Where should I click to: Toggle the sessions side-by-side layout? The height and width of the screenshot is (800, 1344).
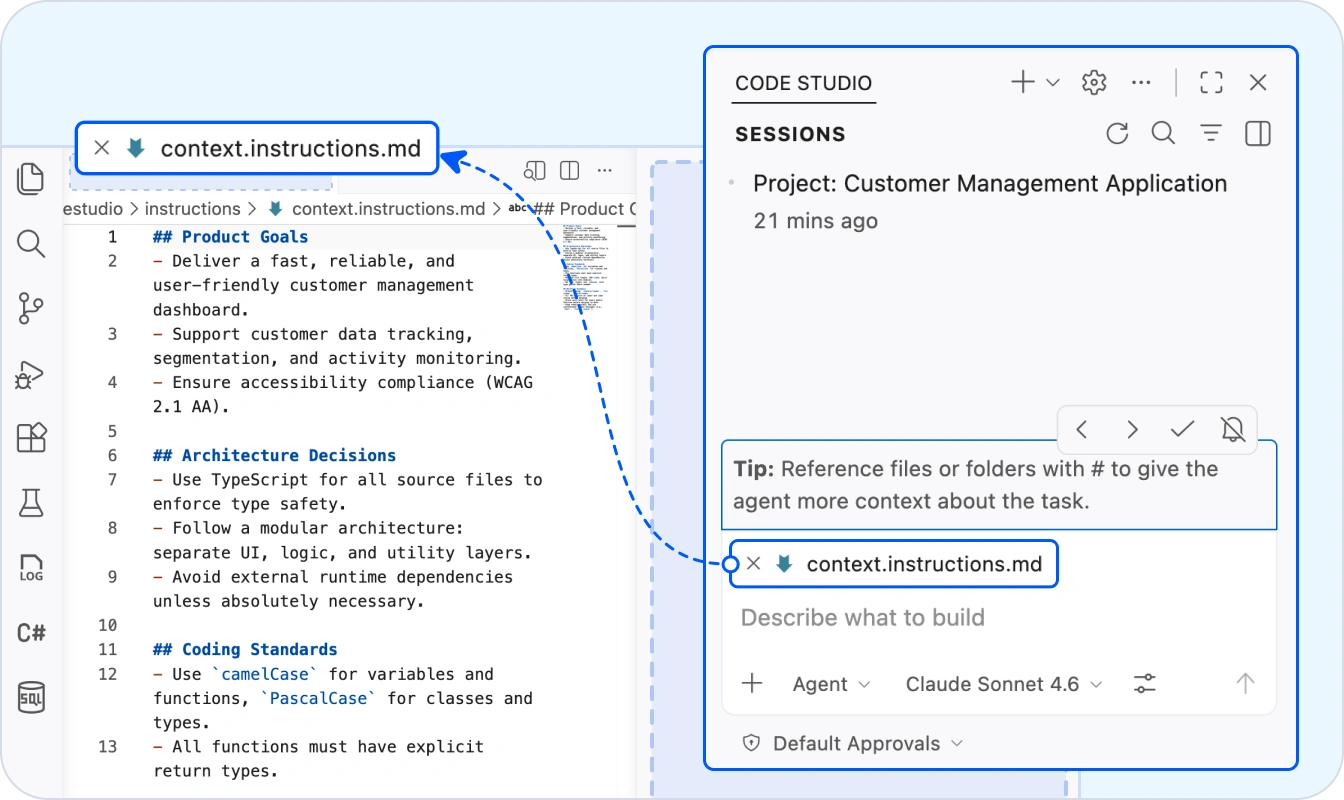pos(1258,133)
